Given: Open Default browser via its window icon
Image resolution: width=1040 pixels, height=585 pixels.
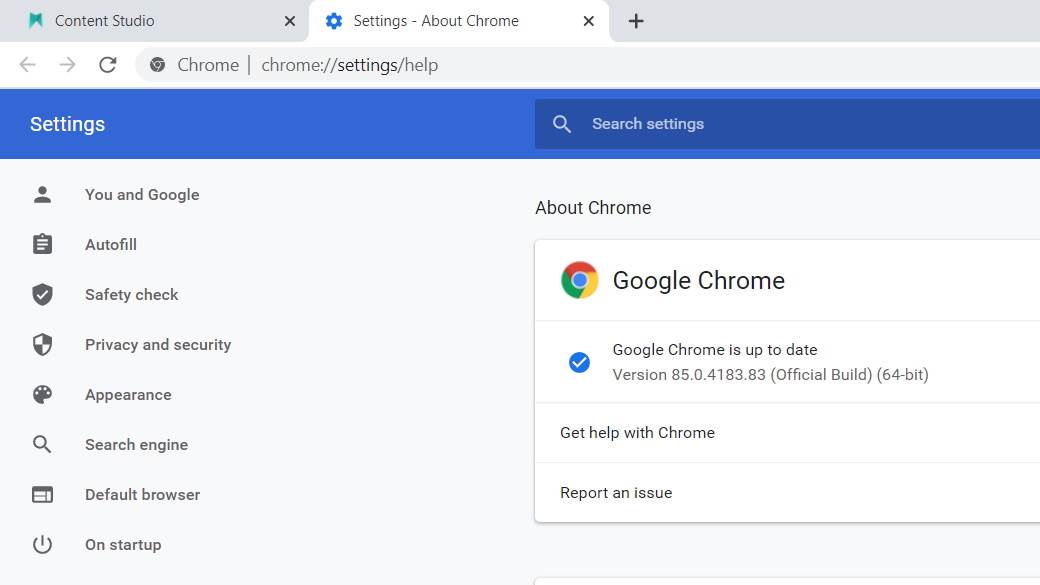Looking at the screenshot, I should 42,494.
